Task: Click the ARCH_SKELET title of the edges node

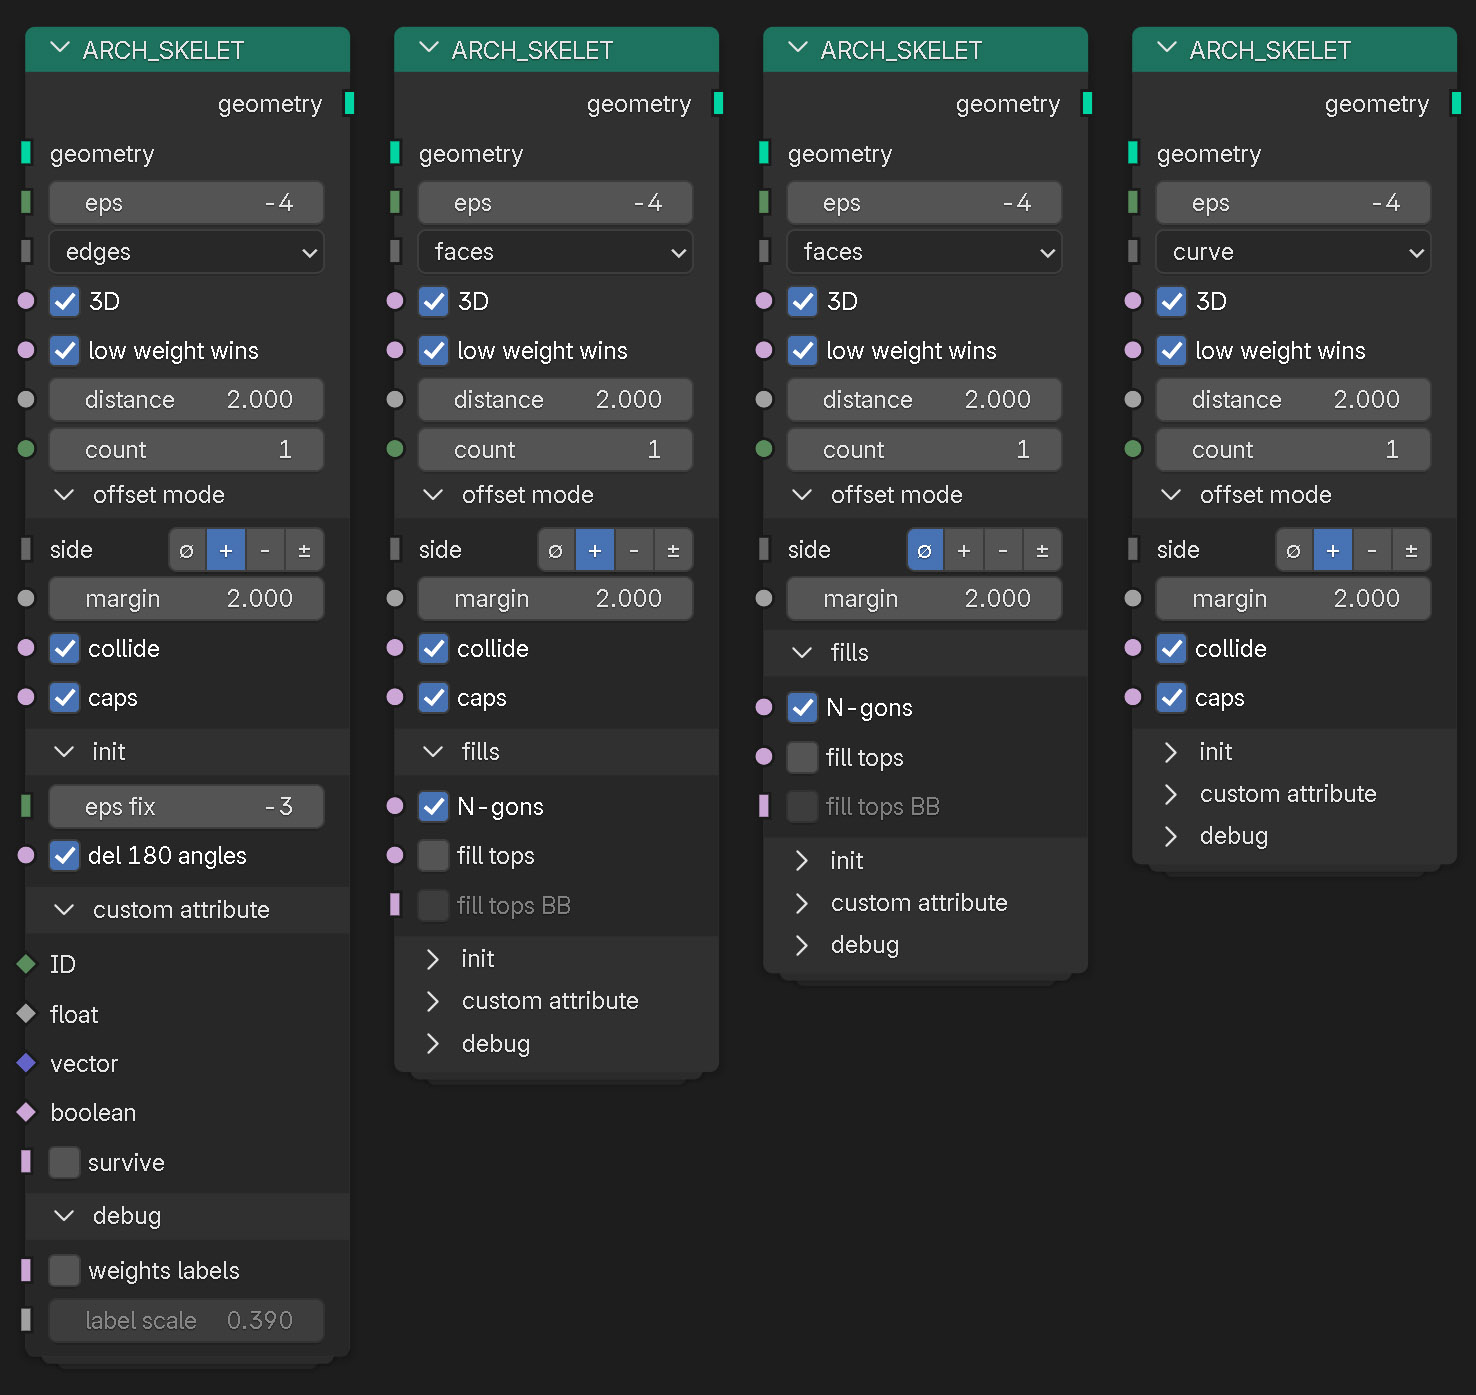Action: click(x=163, y=50)
